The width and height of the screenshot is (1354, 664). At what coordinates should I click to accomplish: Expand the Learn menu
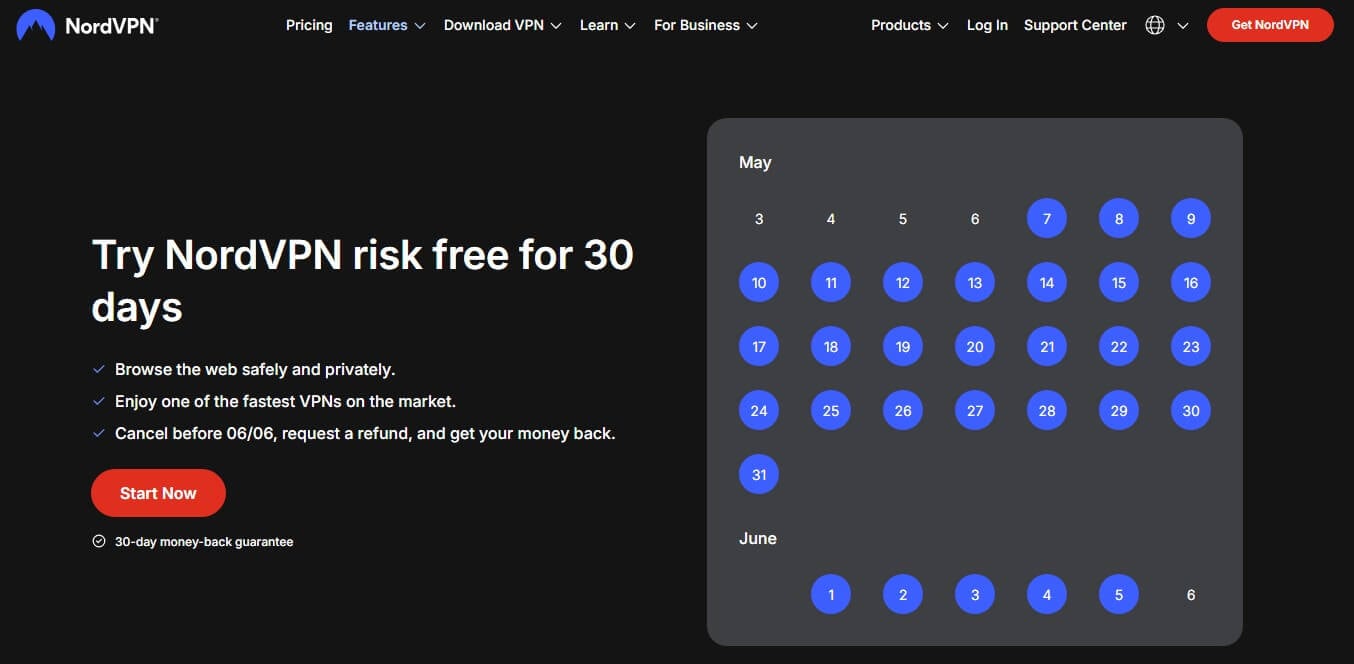[608, 25]
